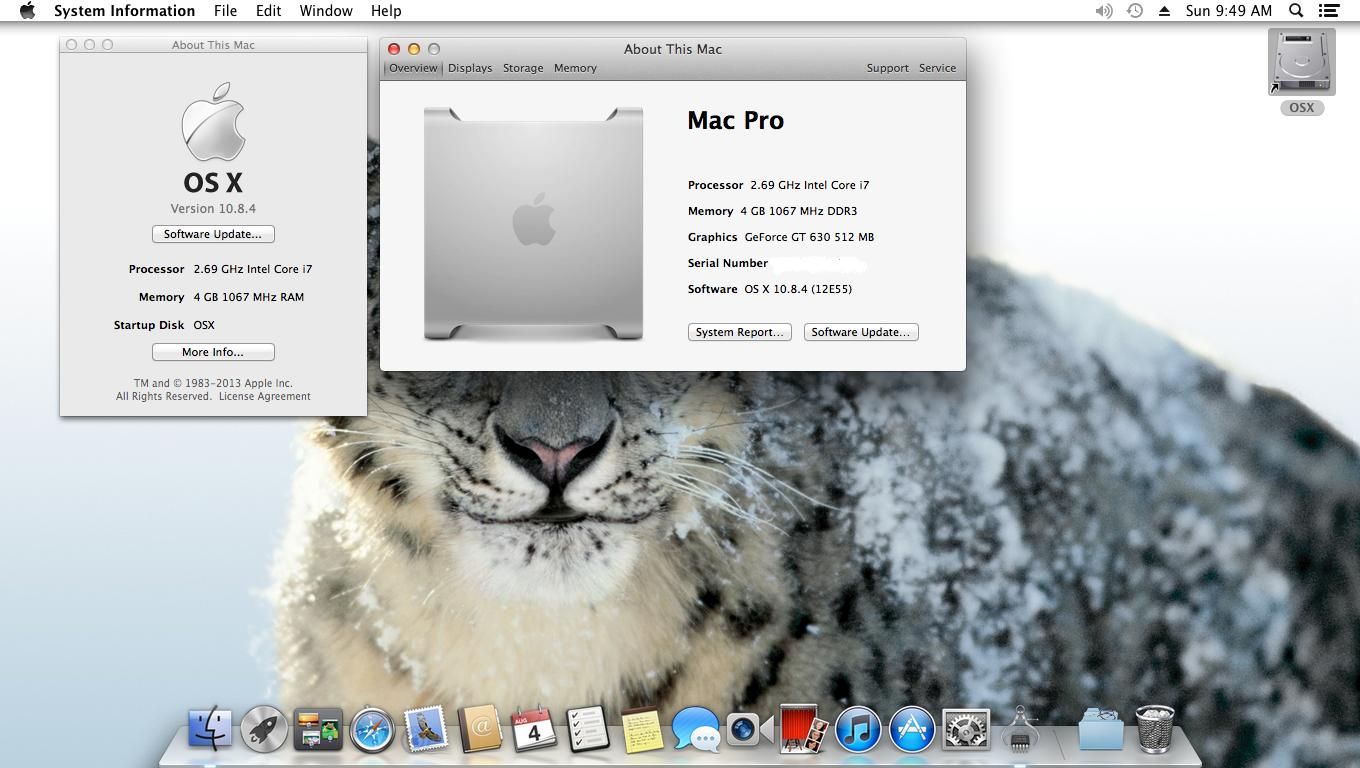The height and width of the screenshot is (768, 1360).
Task: Open the Help menu
Action: 386,11
